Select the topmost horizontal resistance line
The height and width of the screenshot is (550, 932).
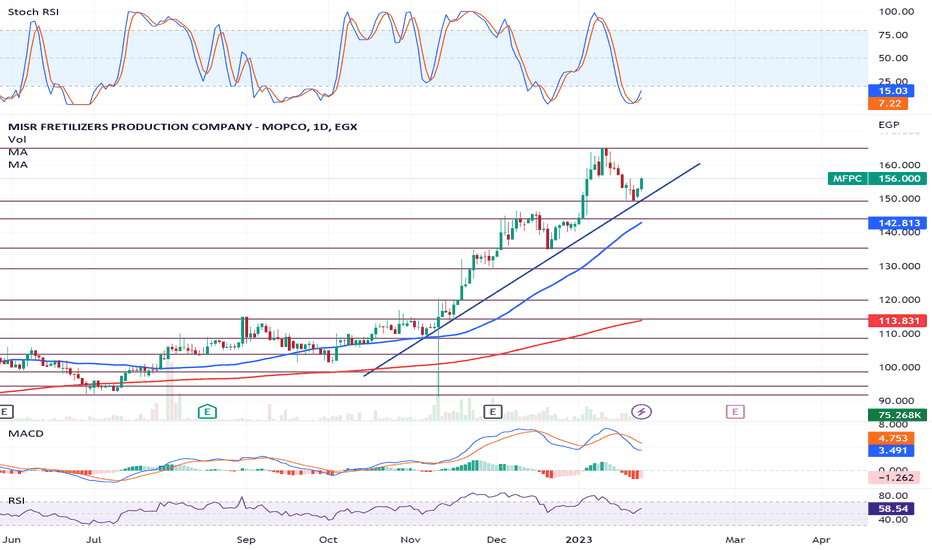tap(434, 148)
